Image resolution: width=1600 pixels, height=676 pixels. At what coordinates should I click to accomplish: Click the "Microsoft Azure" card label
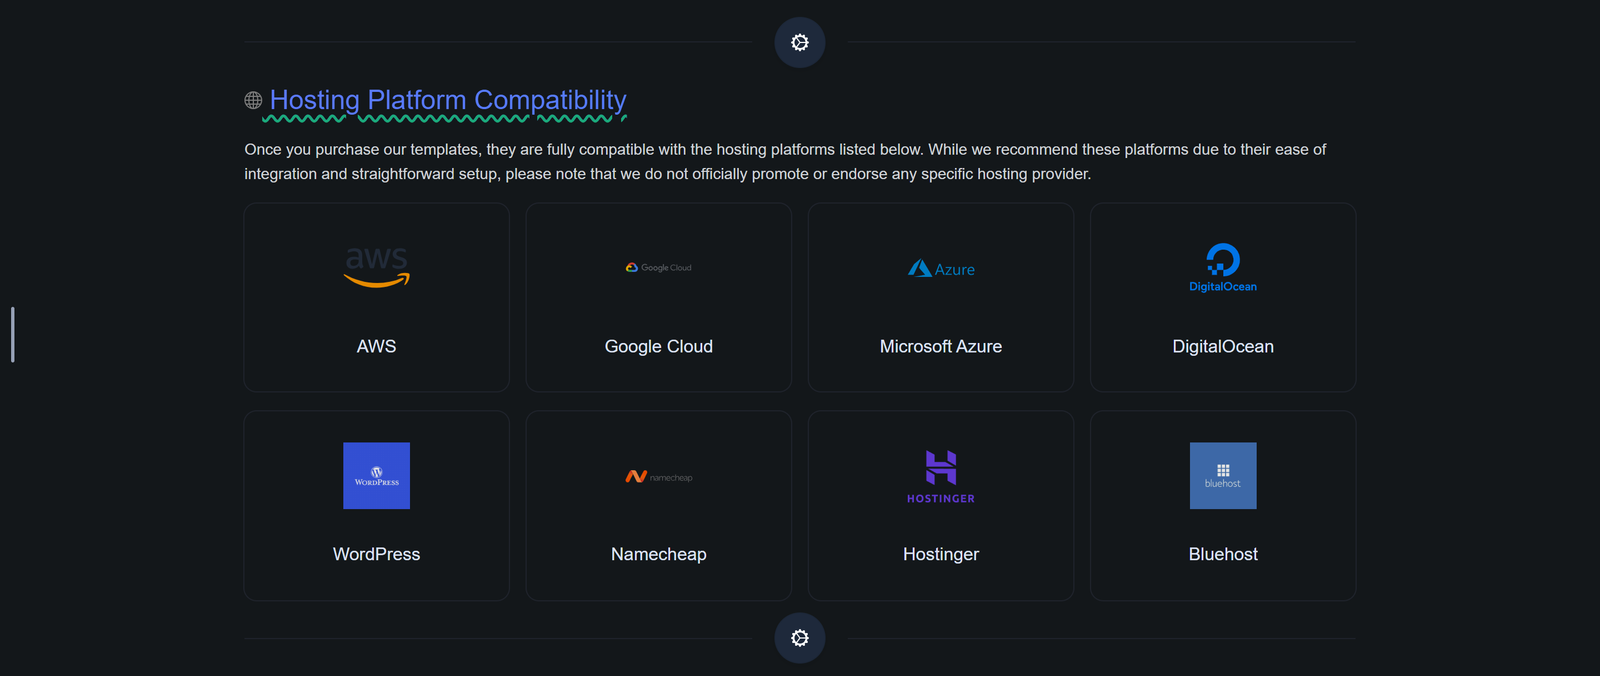941,346
